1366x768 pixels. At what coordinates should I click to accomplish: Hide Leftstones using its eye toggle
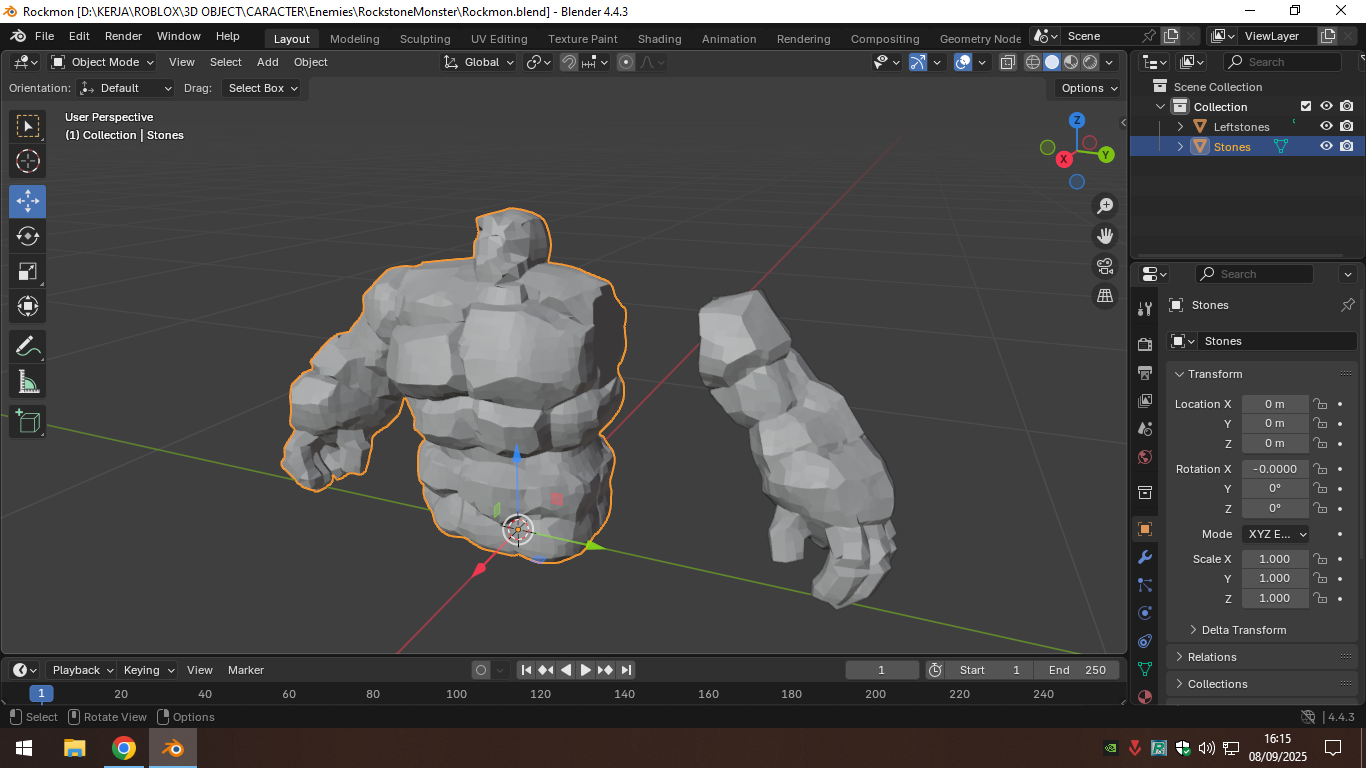click(1326, 126)
